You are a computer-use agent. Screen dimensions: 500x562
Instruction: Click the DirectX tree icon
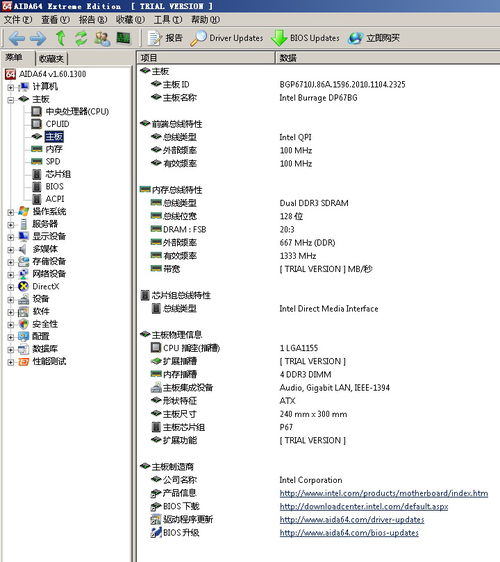click(x=24, y=286)
